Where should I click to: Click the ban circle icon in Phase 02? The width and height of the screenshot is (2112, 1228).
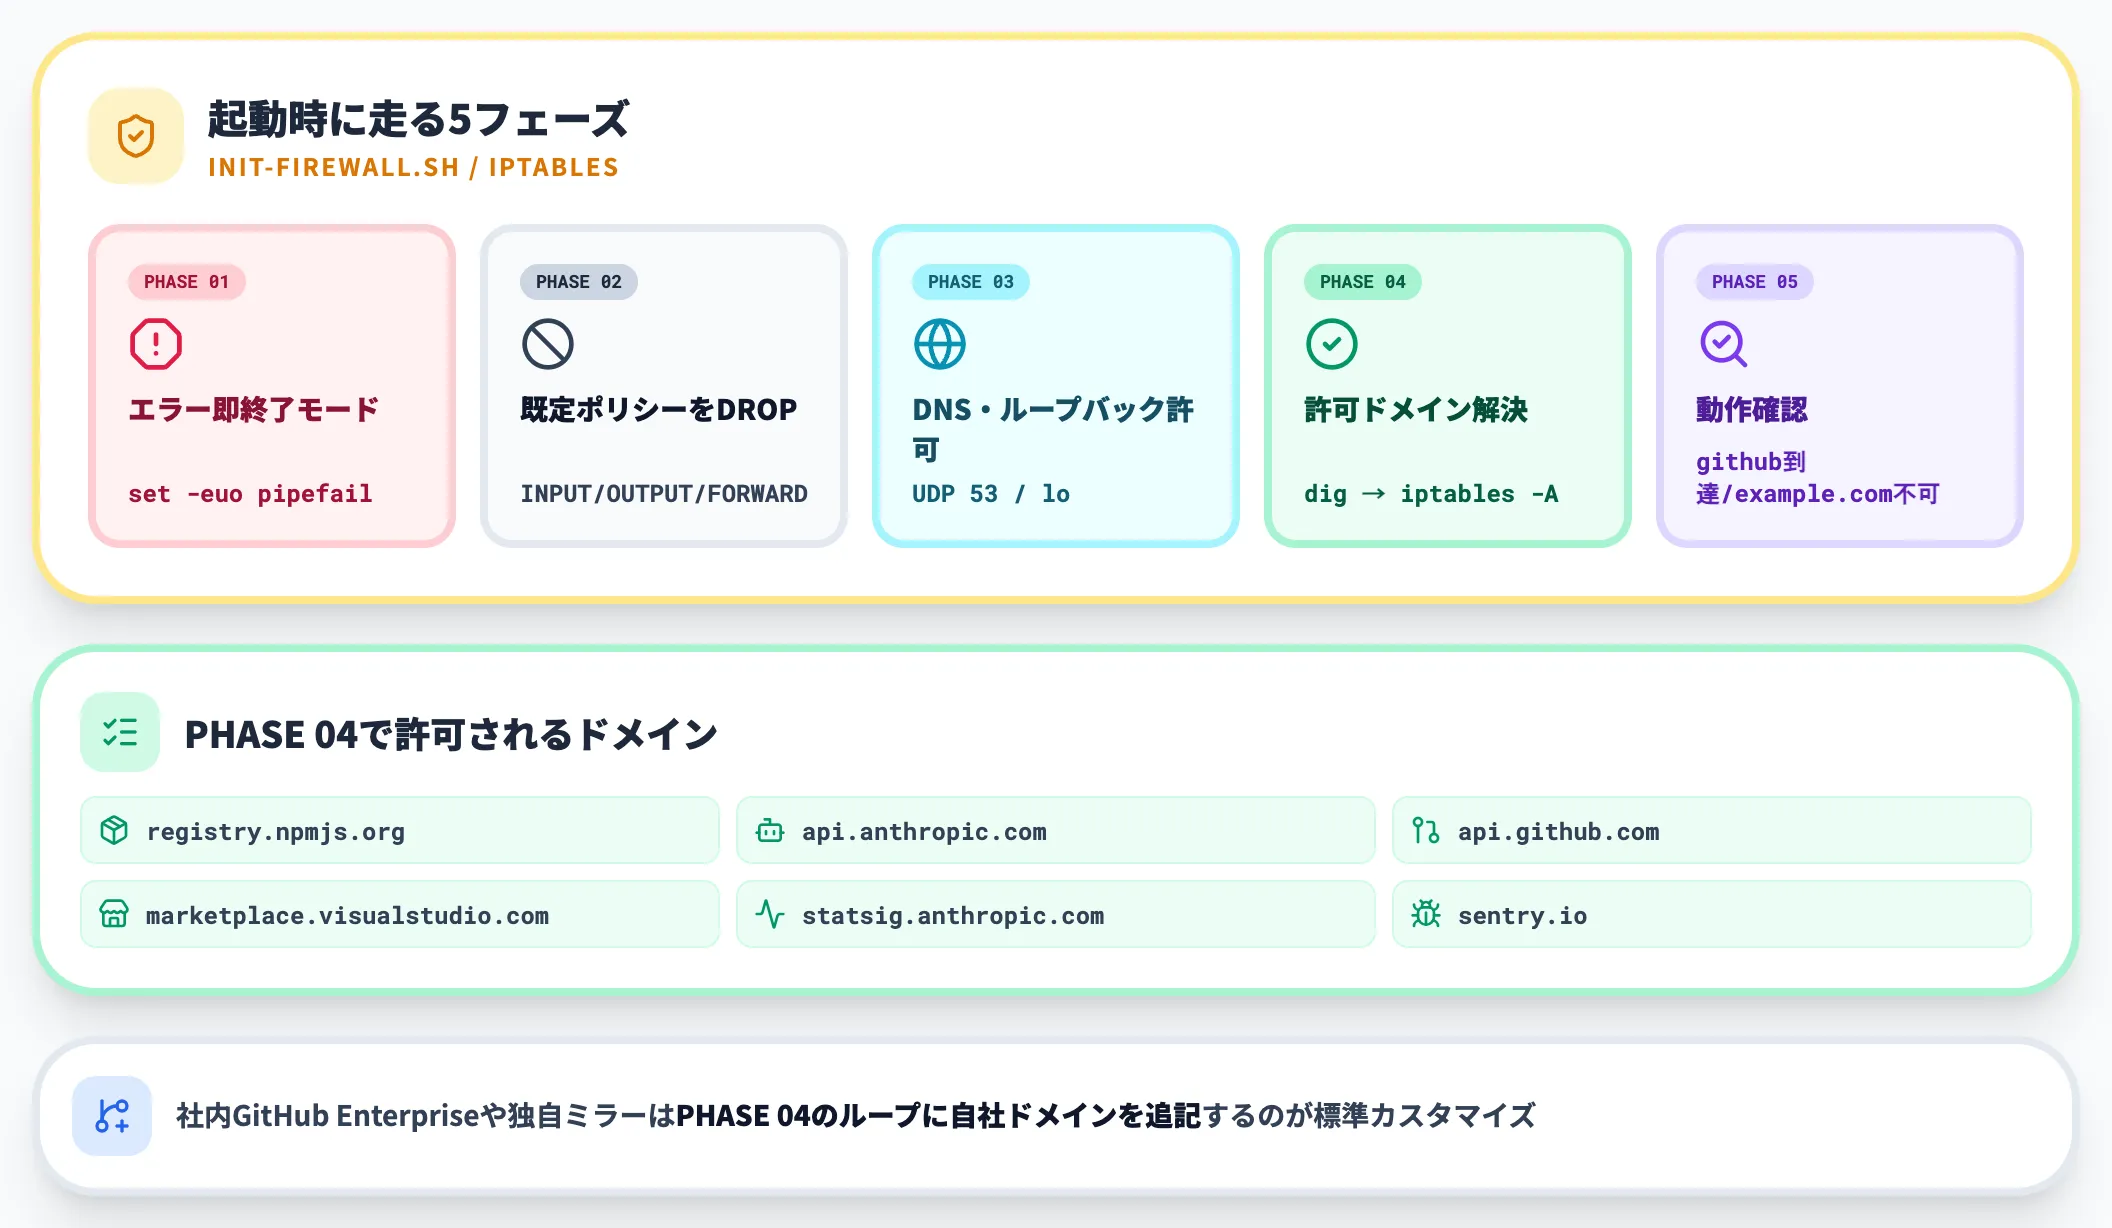(x=548, y=344)
